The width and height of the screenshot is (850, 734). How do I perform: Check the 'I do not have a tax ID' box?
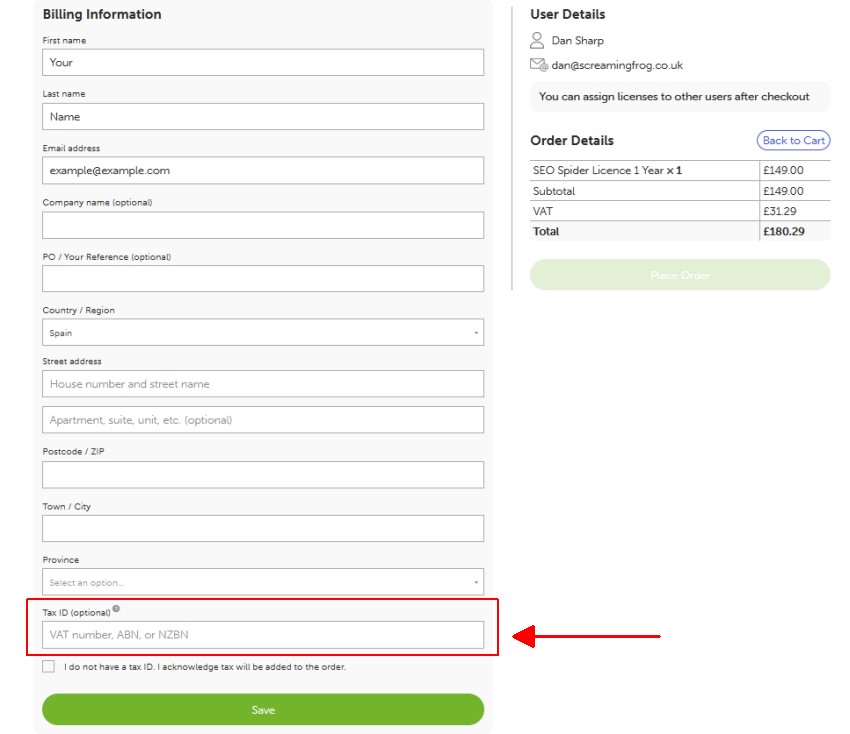pyautogui.click(x=48, y=665)
